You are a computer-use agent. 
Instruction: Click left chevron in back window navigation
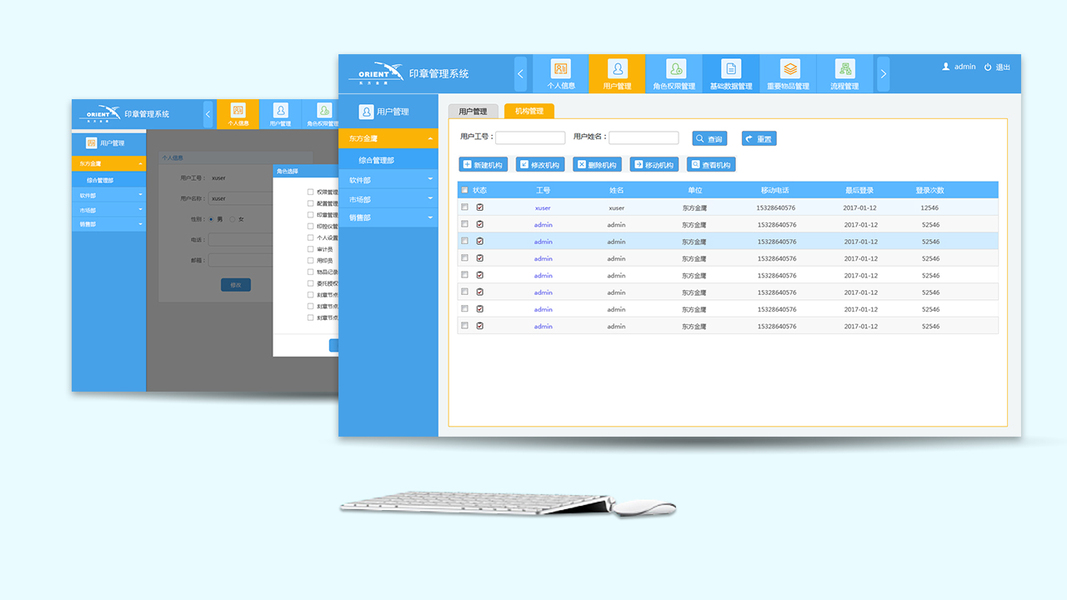208,114
